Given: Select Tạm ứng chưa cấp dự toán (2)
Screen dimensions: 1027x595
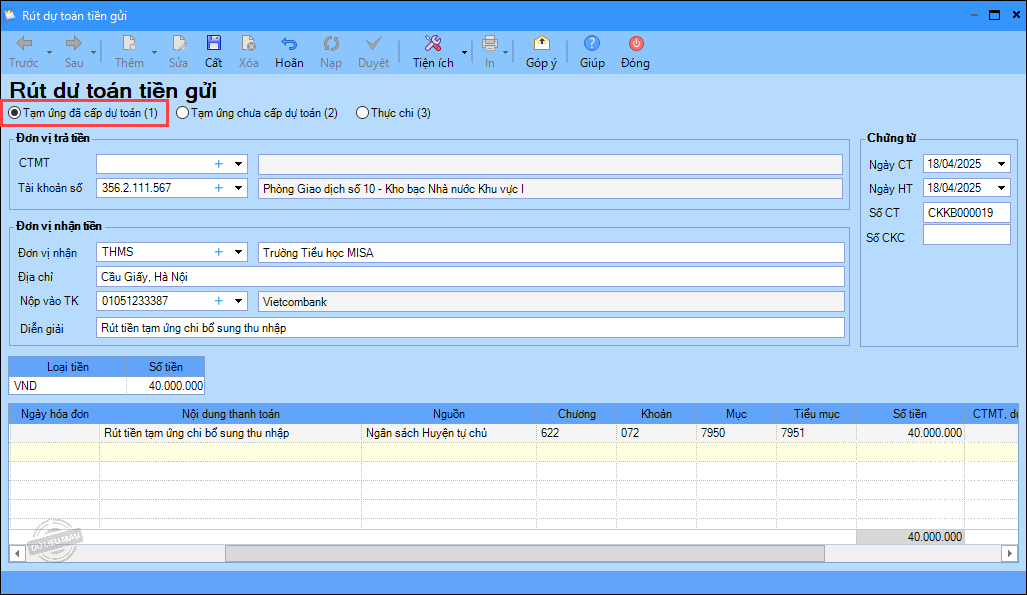Looking at the screenshot, I should [x=257, y=113].
